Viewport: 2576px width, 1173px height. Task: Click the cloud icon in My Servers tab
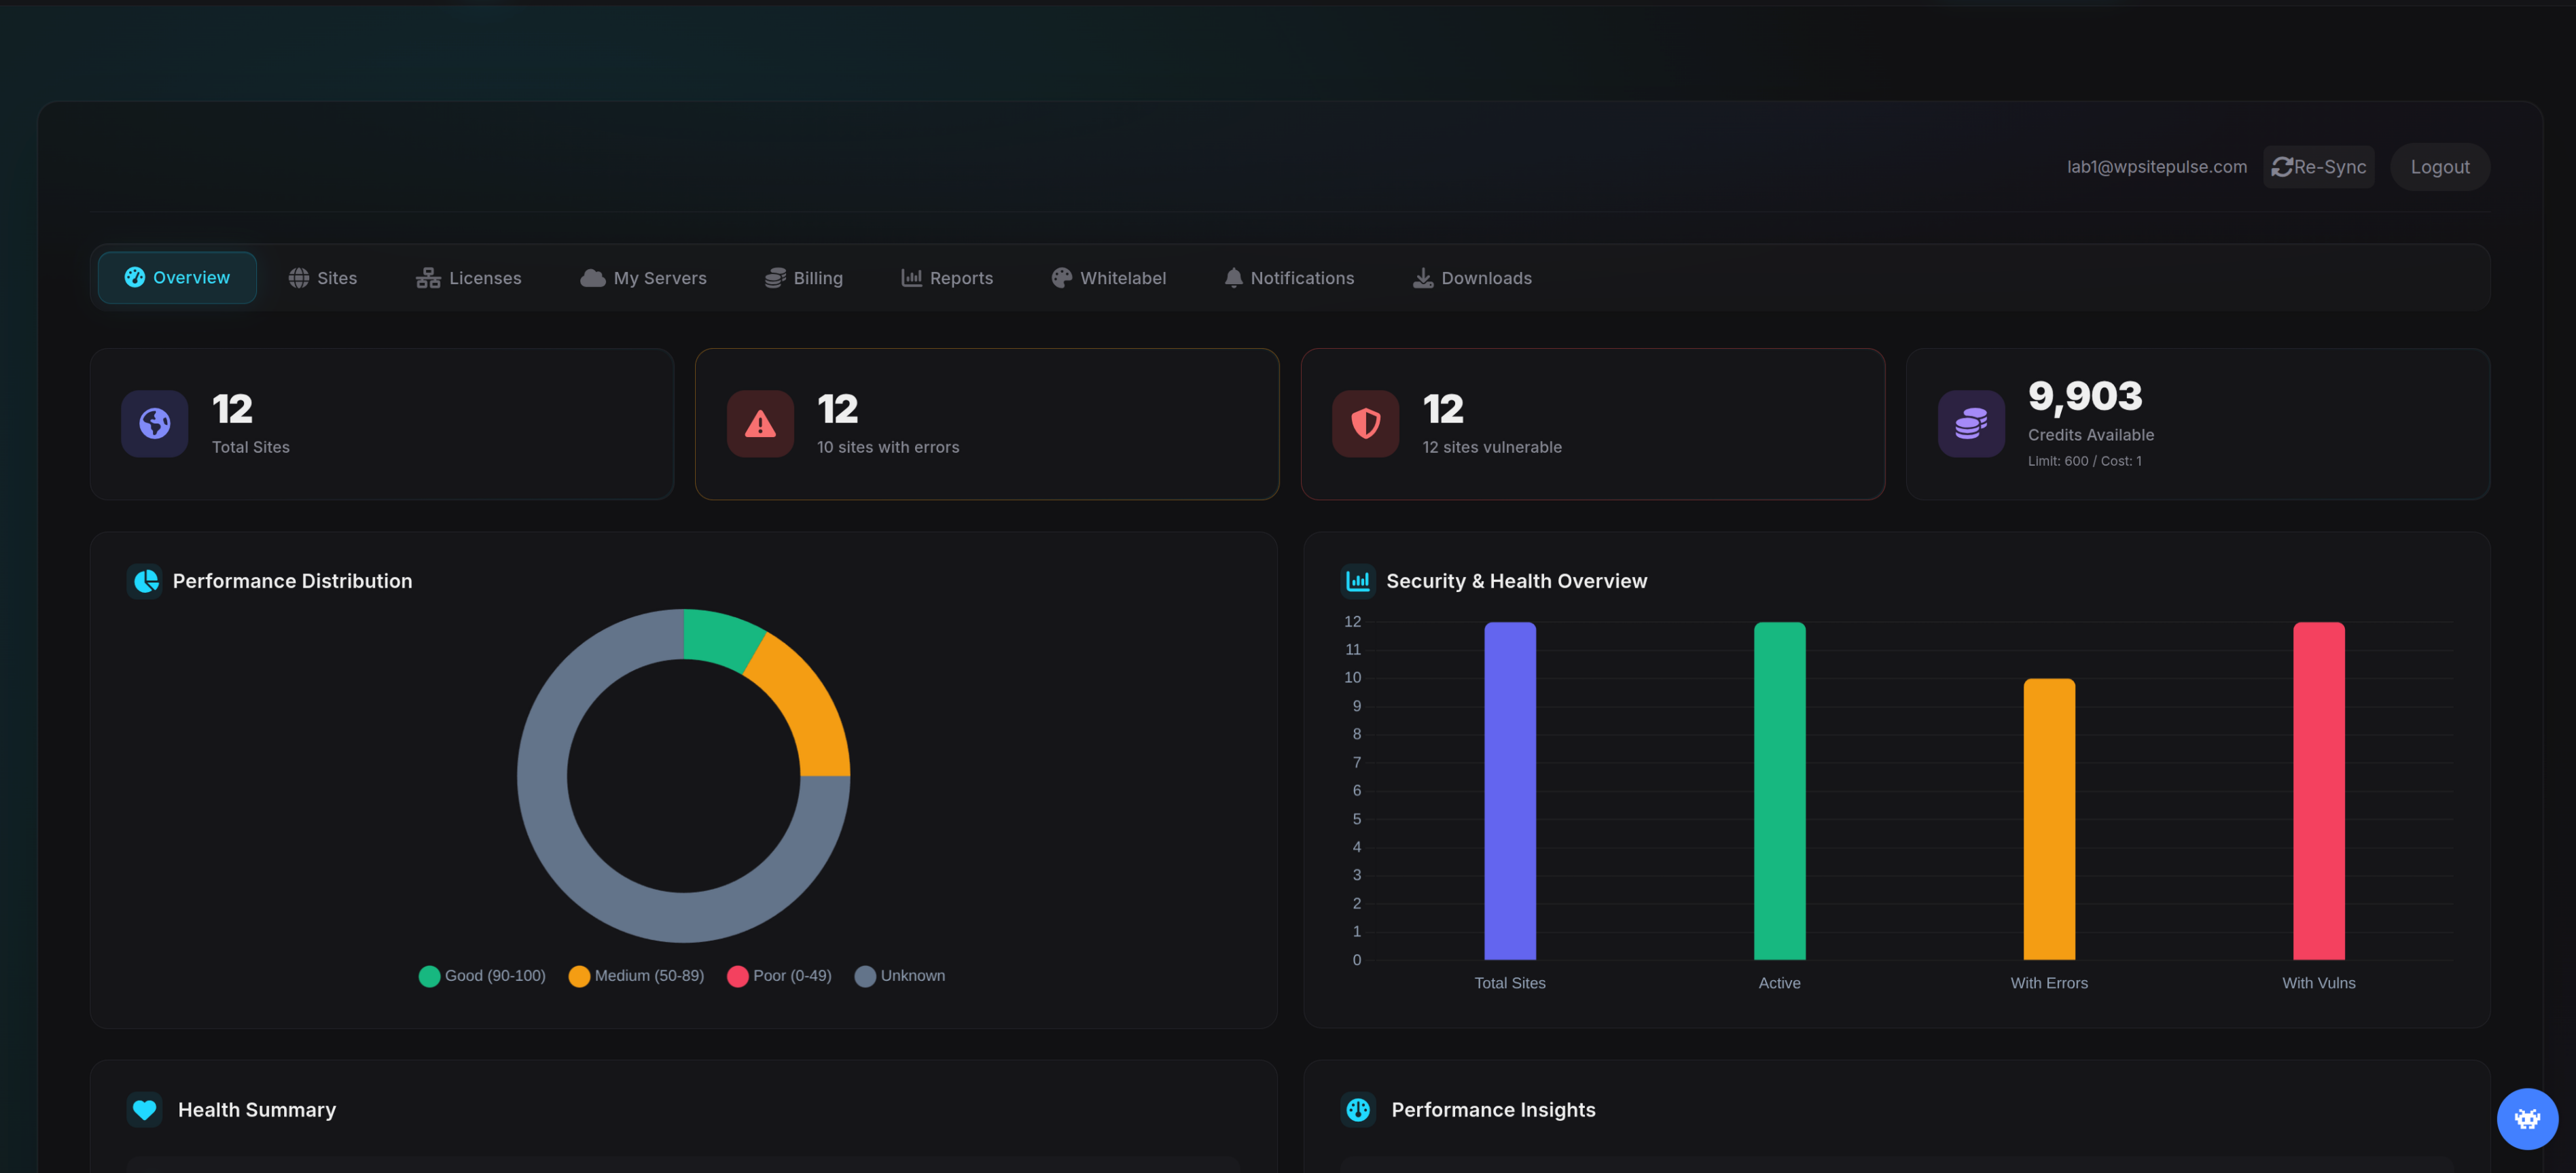click(x=593, y=278)
